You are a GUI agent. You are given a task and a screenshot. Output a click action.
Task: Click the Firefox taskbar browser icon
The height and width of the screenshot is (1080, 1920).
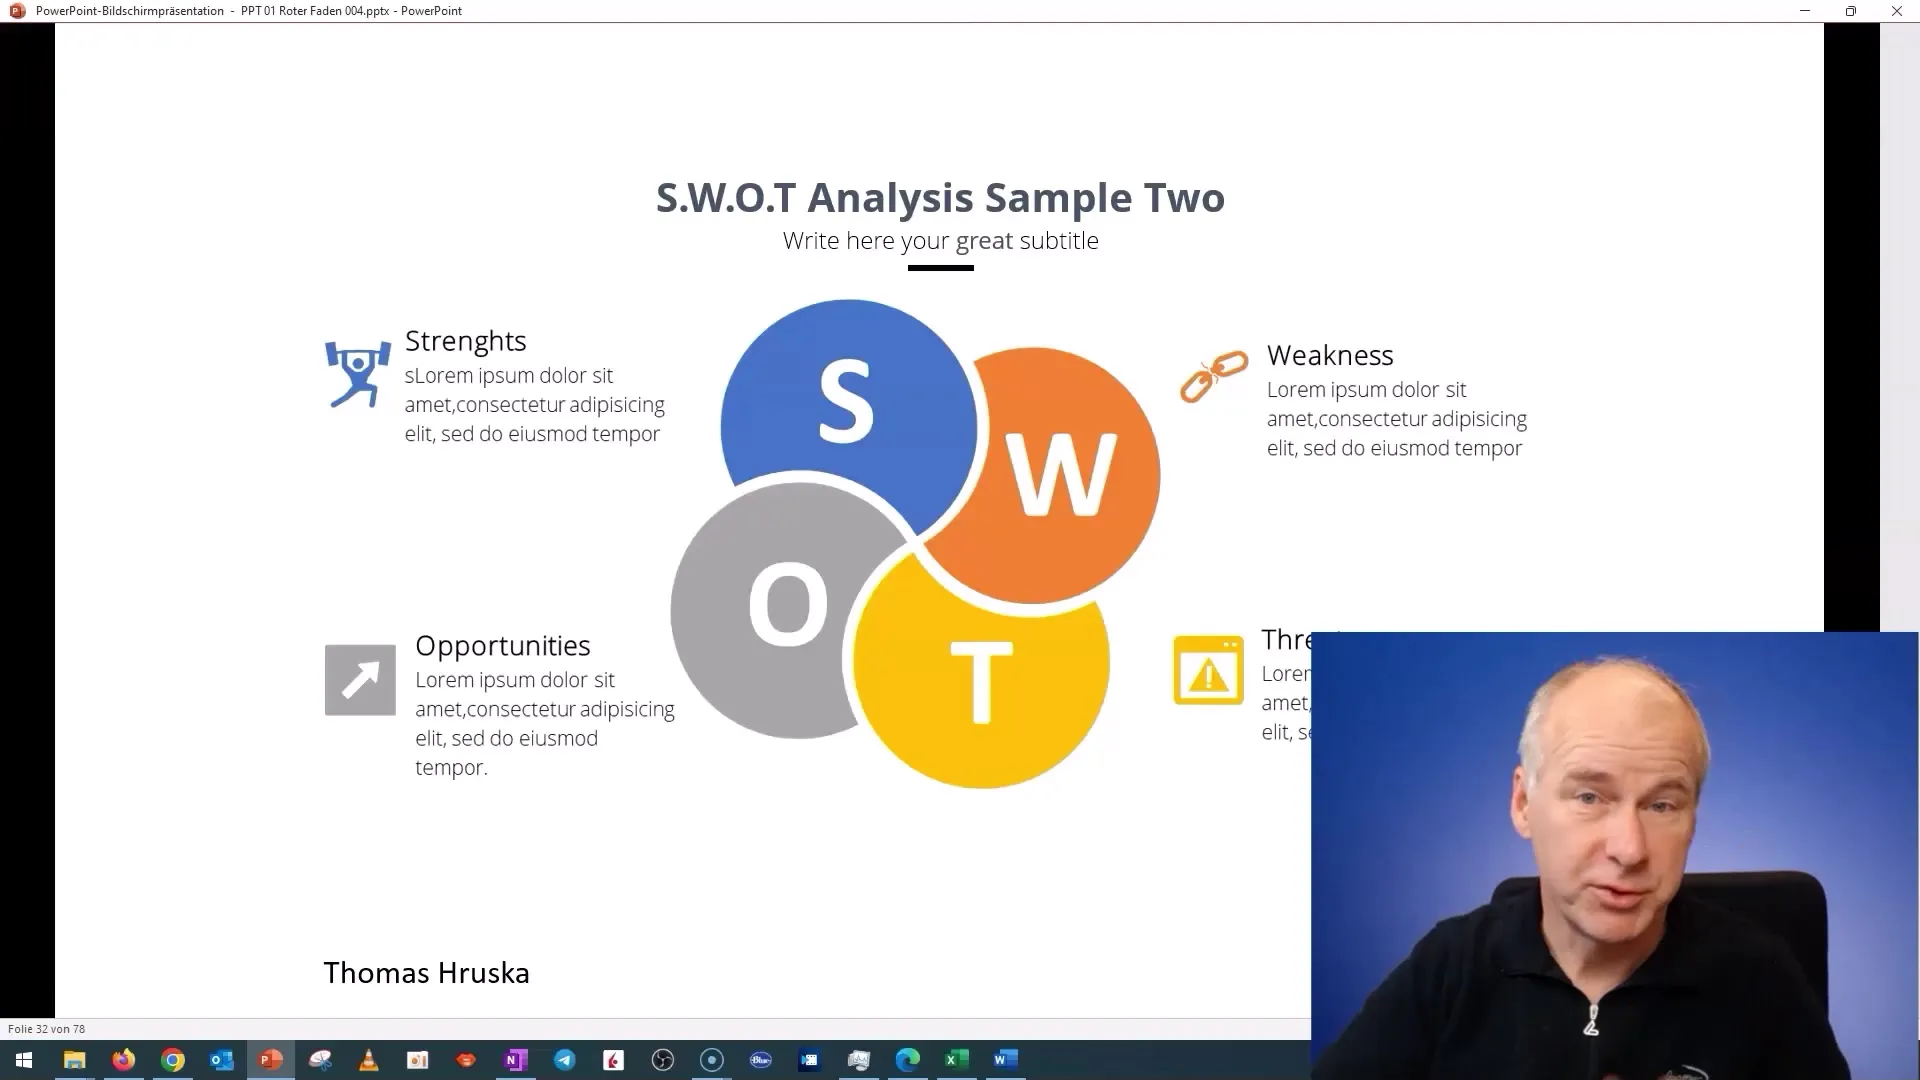coord(124,1059)
